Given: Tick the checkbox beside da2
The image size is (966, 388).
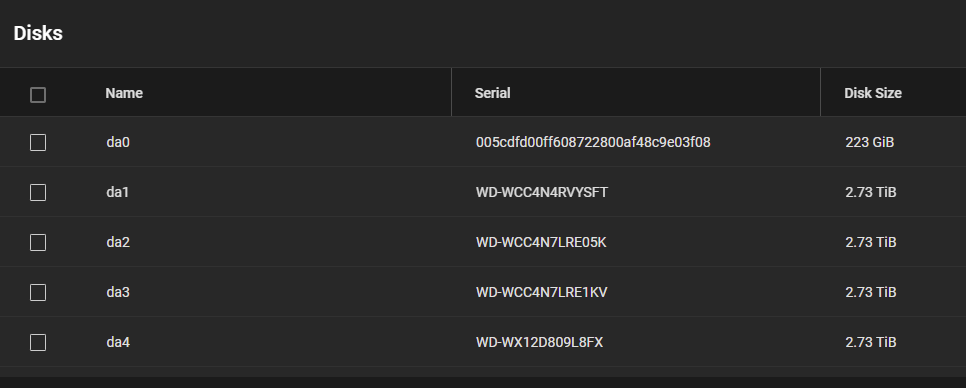Looking at the screenshot, I should point(38,243).
